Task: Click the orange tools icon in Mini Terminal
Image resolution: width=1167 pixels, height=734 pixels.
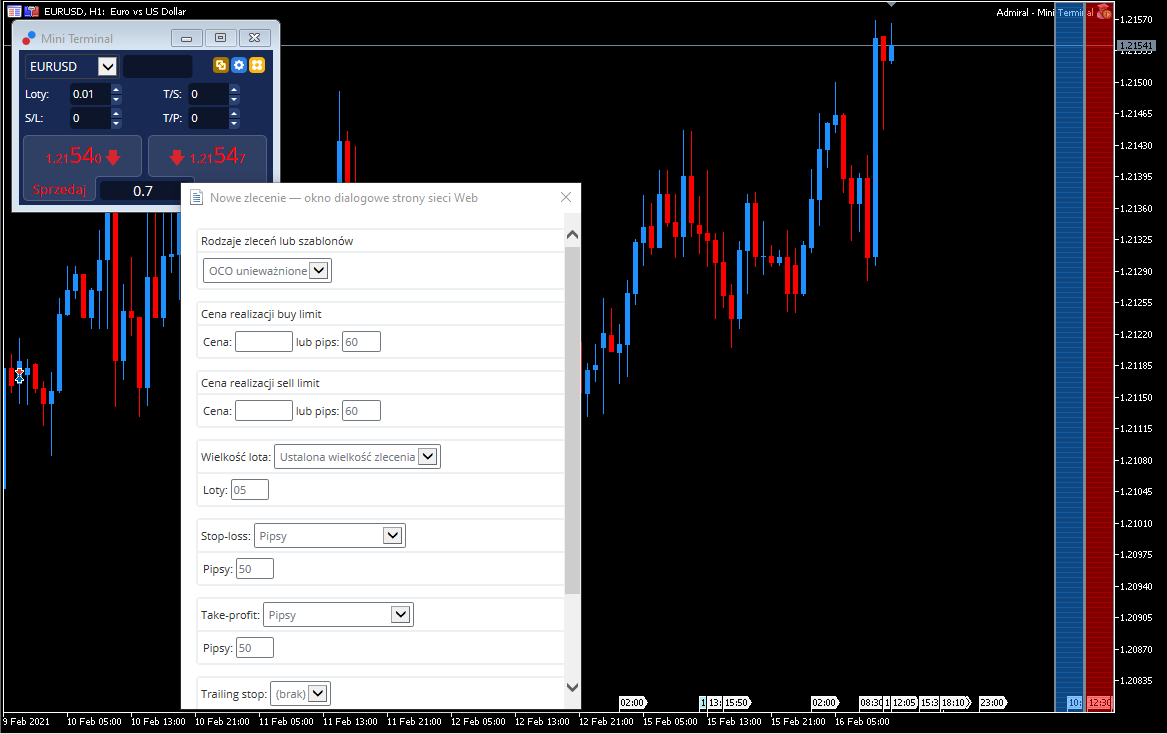Action: (x=257, y=66)
